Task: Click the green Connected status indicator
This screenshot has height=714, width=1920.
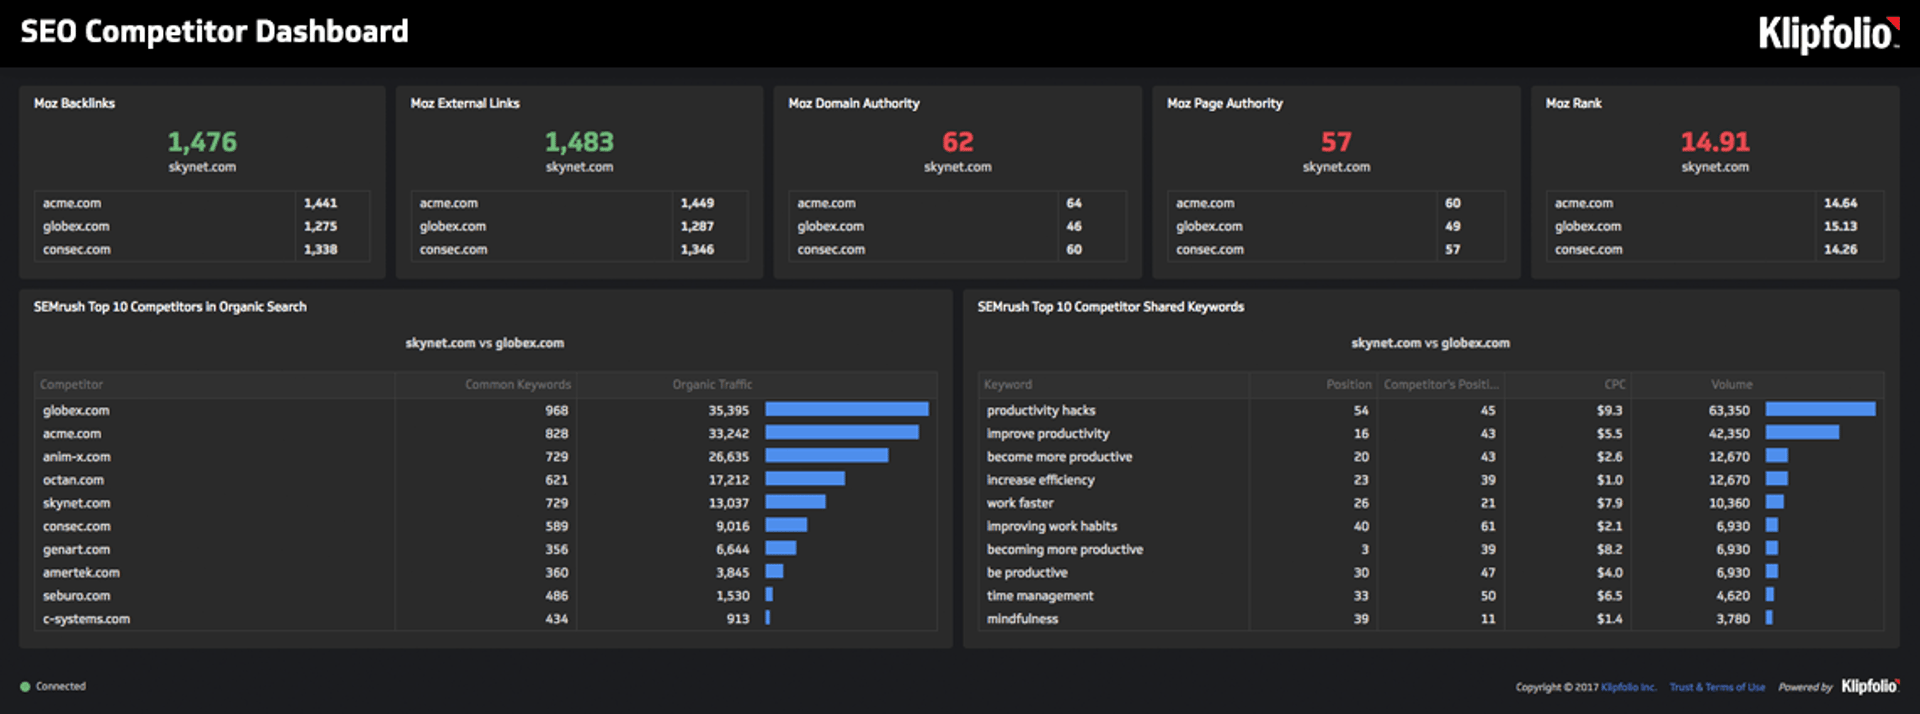Action: (x=25, y=686)
